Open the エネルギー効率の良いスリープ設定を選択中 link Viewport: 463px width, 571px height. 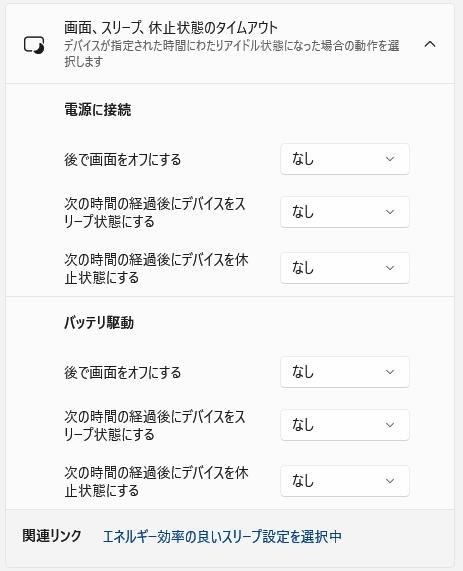tap(222, 536)
